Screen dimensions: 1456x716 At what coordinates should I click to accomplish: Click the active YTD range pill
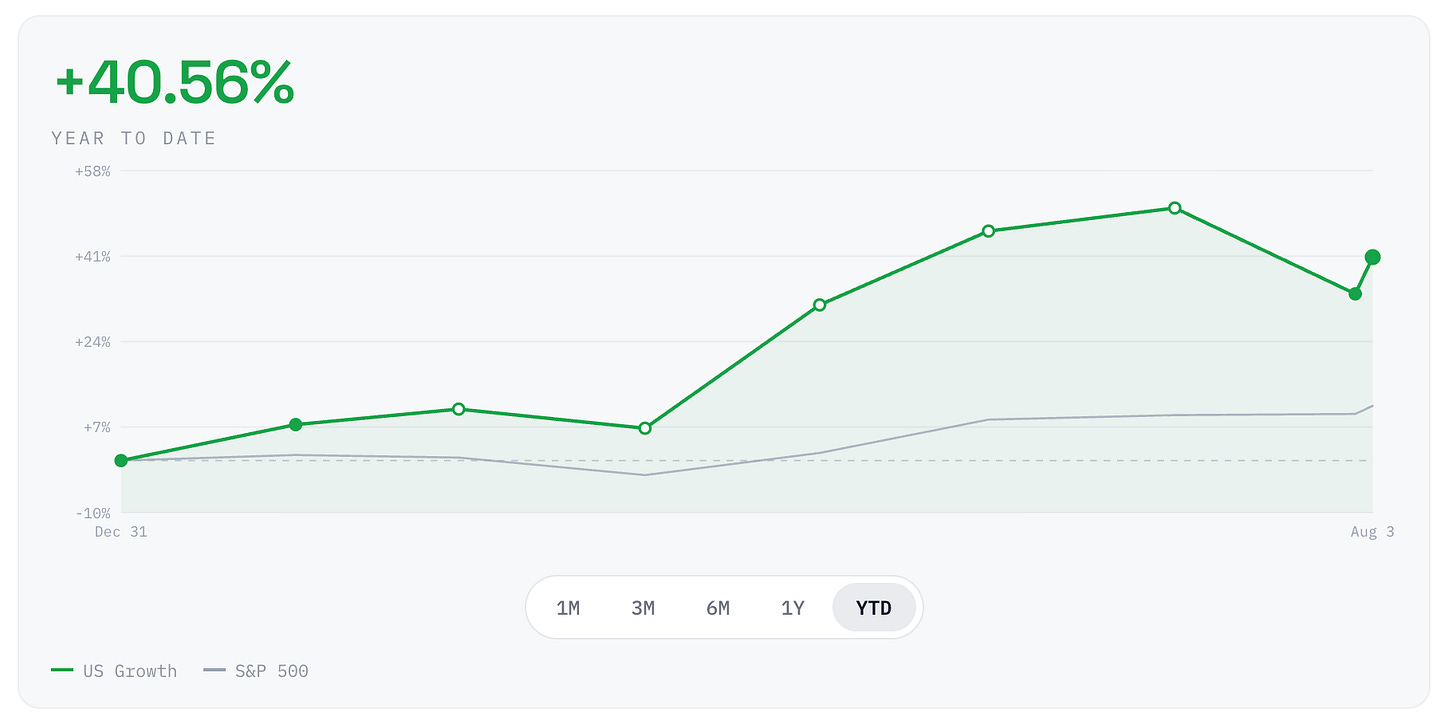tap(874, 607)
